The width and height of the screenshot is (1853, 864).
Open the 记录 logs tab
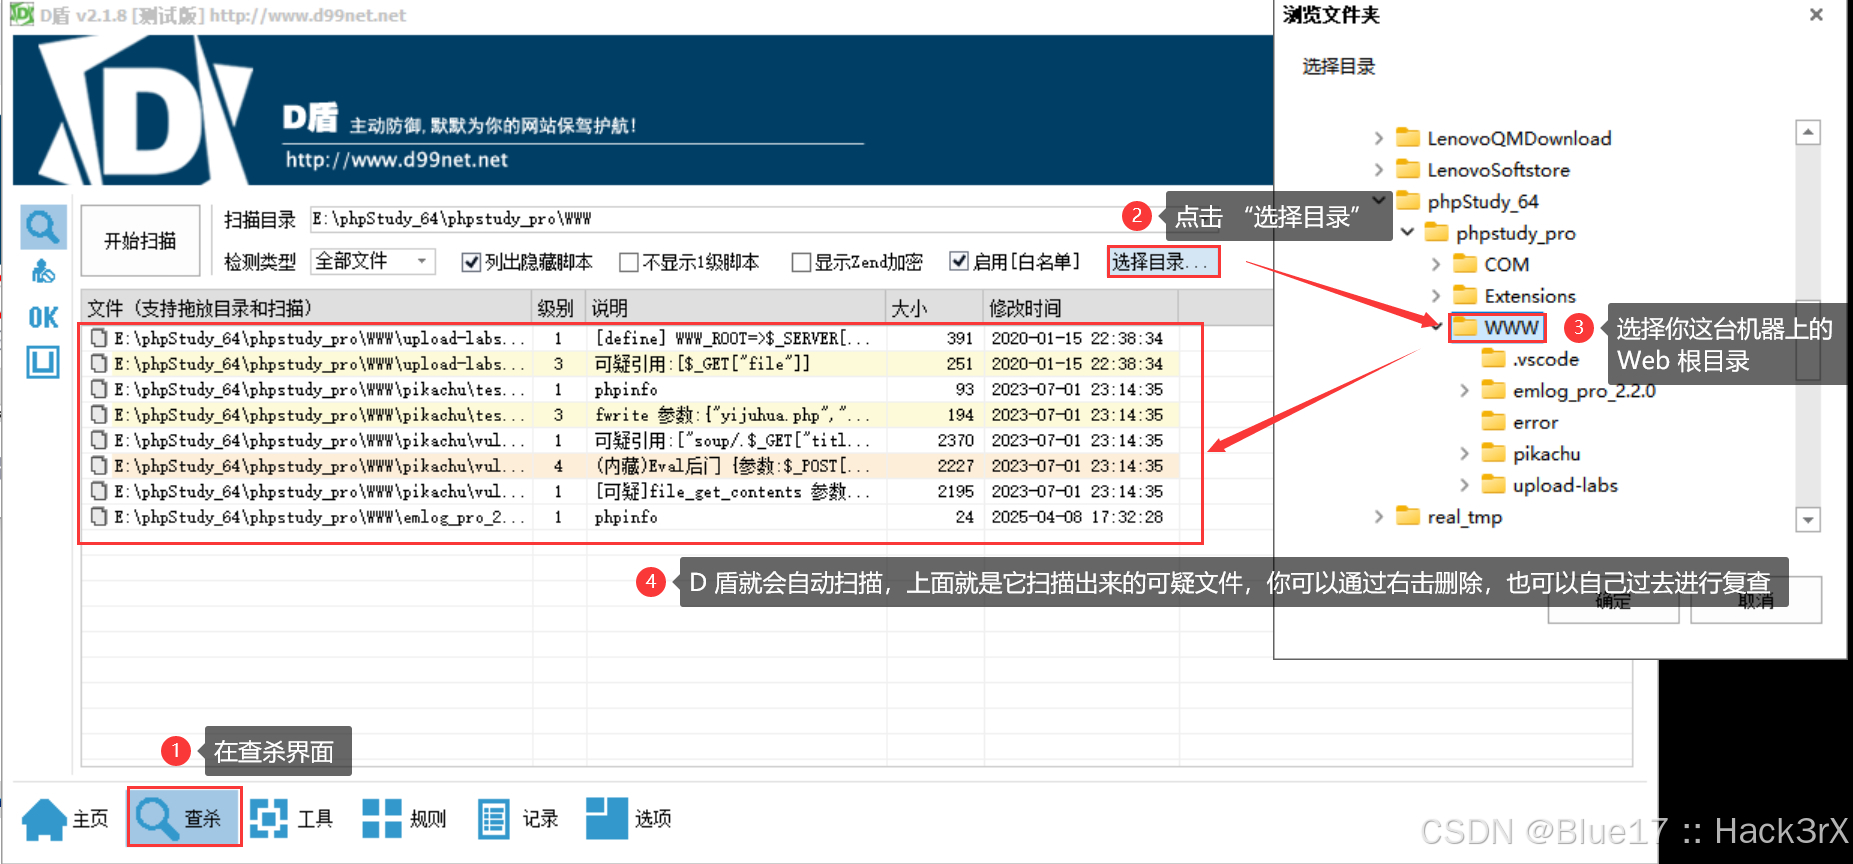(x=518, y=818)
